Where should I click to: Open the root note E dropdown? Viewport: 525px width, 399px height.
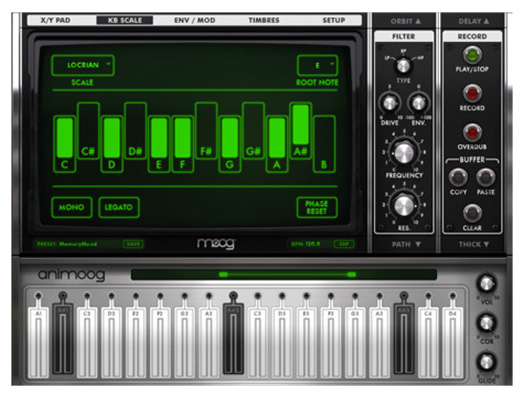click(317, 65)
